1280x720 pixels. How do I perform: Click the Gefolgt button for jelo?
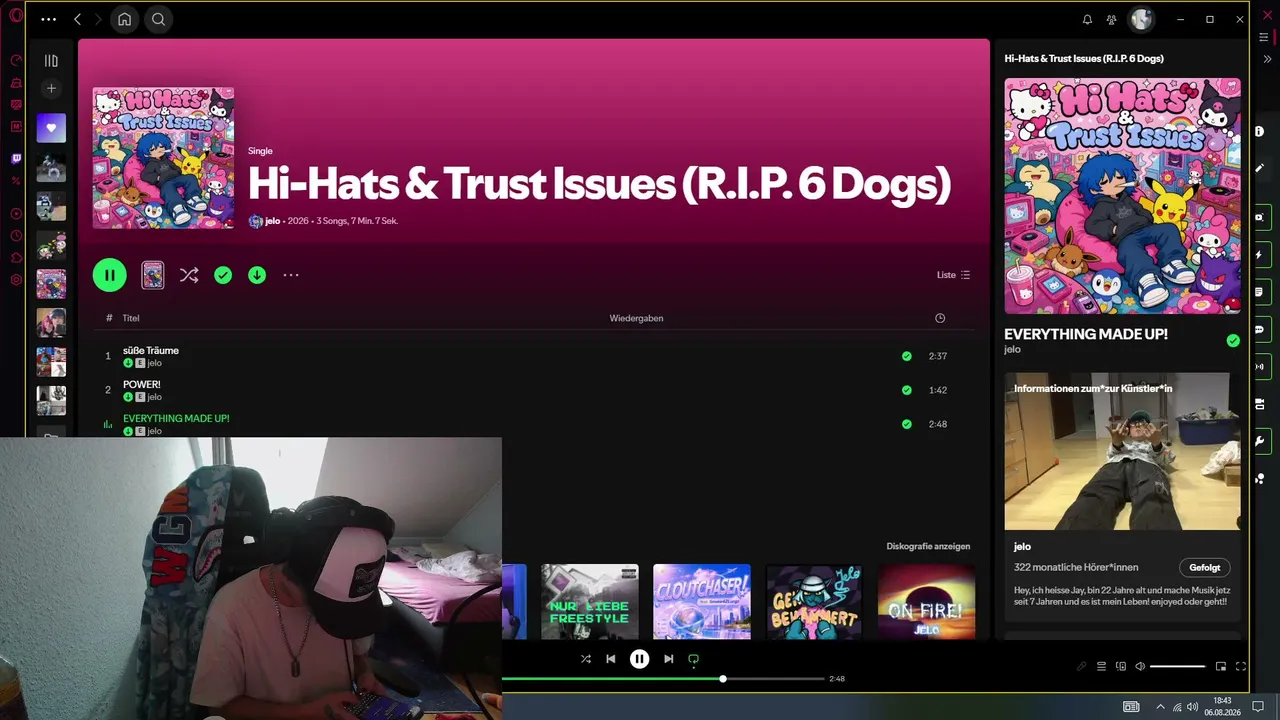pyautogui.click(x=1205, y=567)
